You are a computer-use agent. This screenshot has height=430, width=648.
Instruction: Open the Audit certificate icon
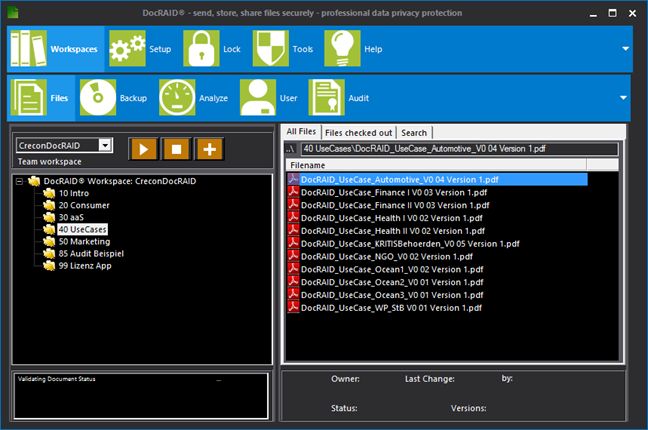tap(326, 98)
